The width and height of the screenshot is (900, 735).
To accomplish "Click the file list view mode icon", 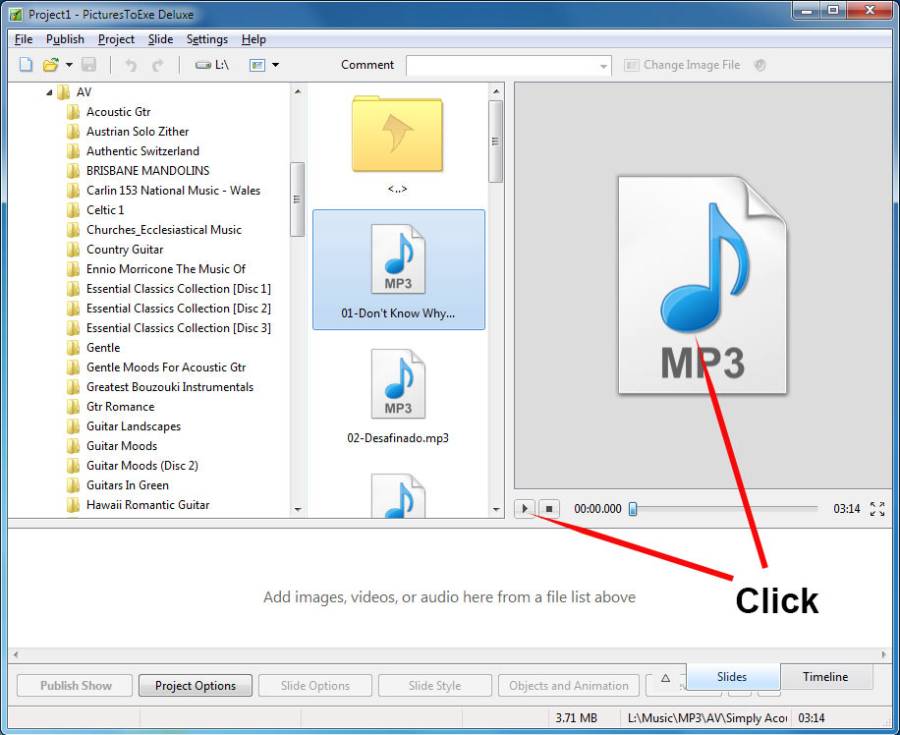I will pyautogui.click(x=256, y=65).
